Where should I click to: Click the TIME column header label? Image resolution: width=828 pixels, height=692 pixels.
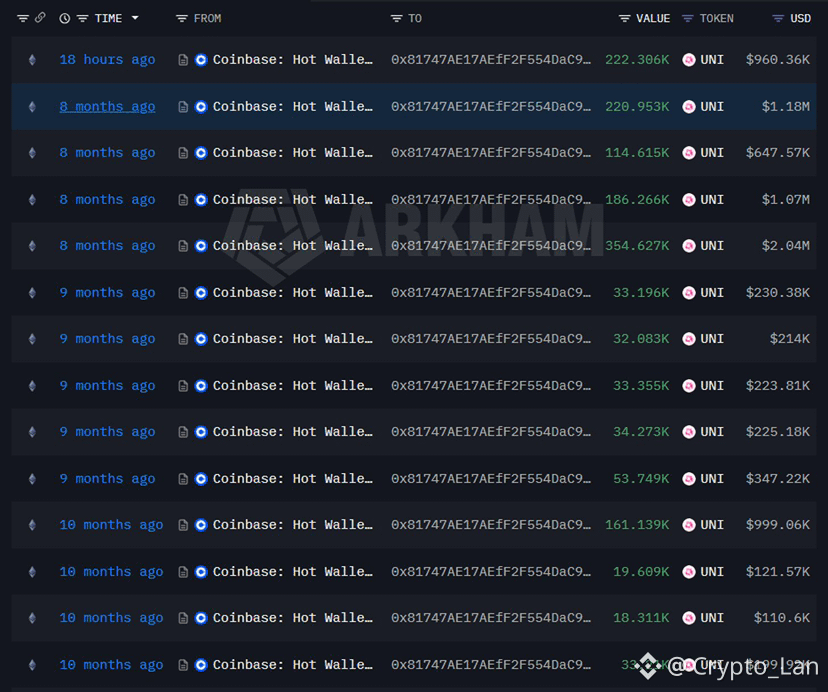click(108, 18)
